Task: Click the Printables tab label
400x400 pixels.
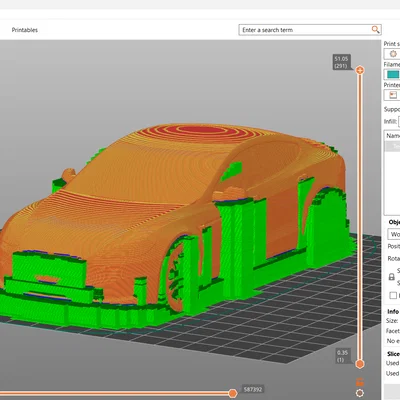Action: coord(25,30)
